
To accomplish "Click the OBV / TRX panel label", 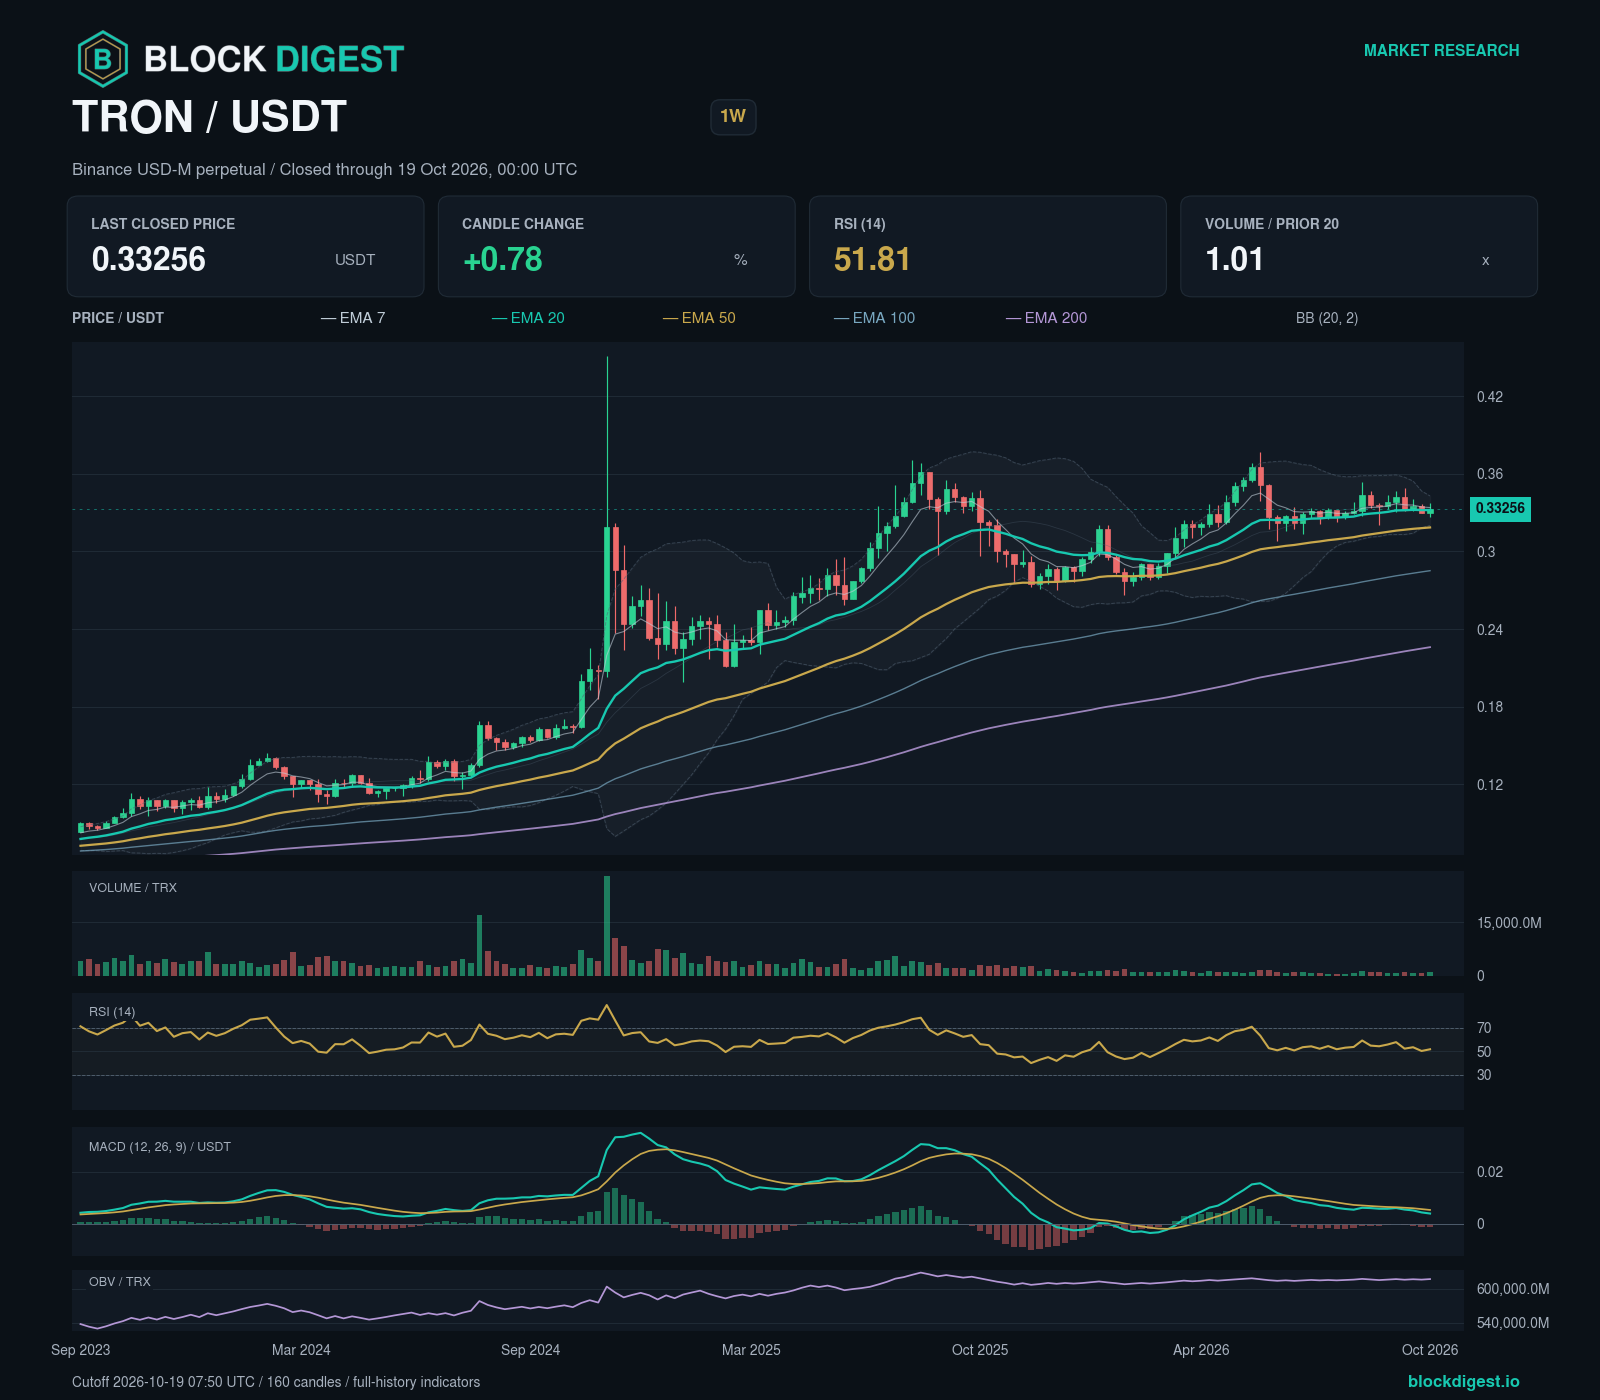I will (x=120, y=1282).
